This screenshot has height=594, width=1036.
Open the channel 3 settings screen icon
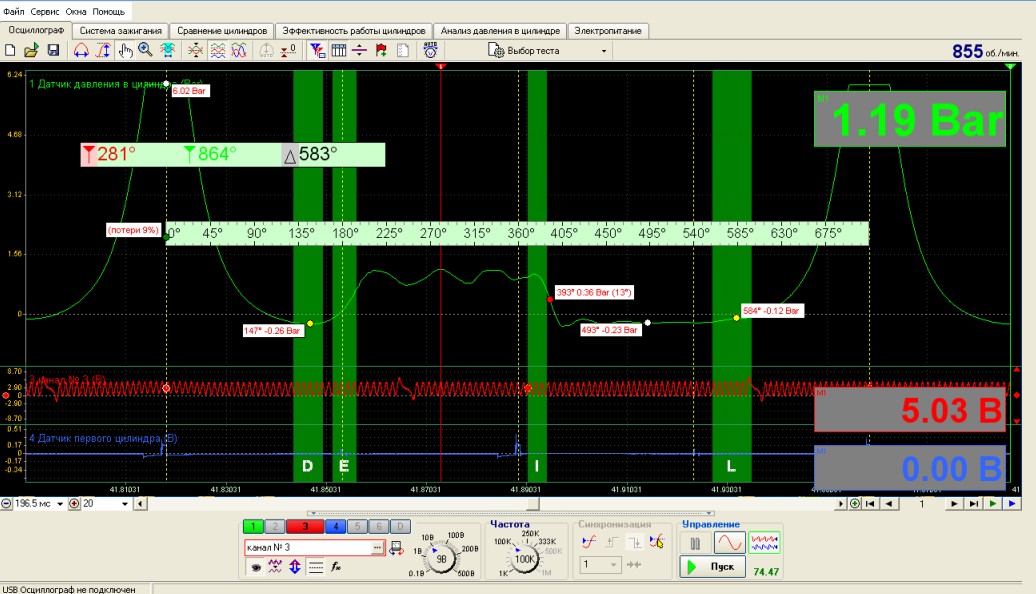pyautogui.click(x=396, y=548)
